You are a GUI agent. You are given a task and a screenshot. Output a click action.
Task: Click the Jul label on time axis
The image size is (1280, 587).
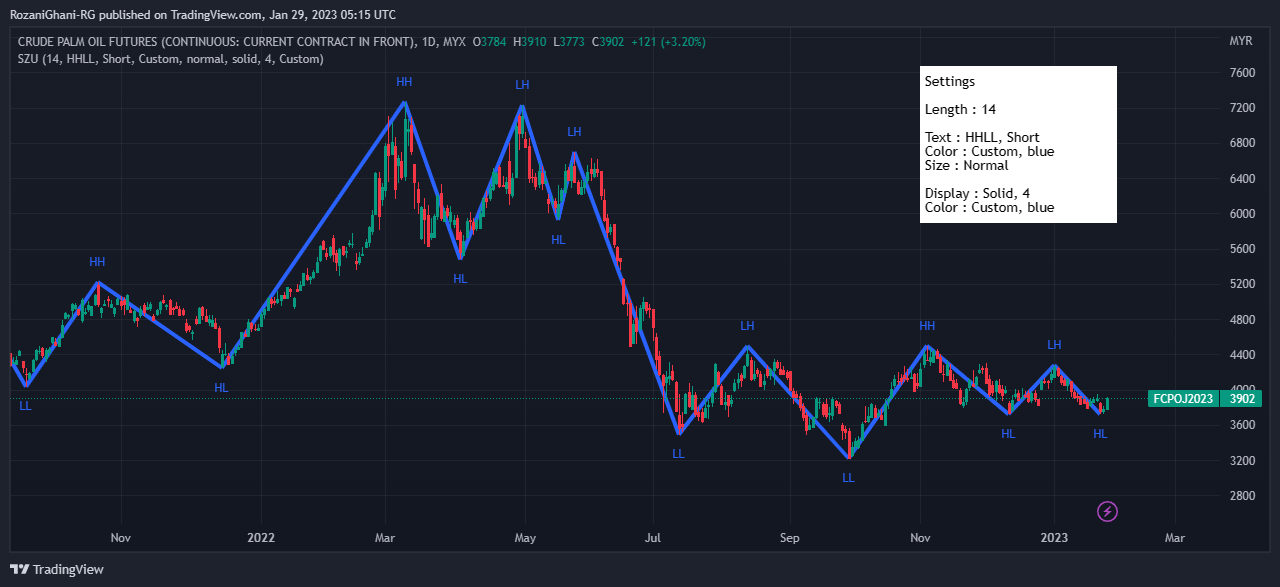click(x=653, y=538)
